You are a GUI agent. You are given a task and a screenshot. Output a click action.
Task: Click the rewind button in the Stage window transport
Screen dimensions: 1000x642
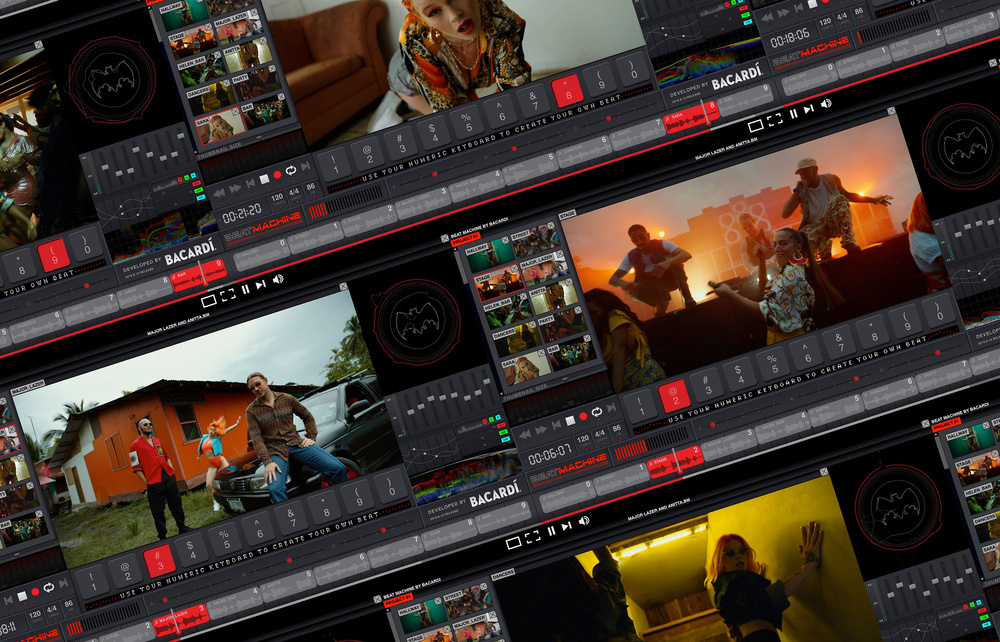coord(525,434)
